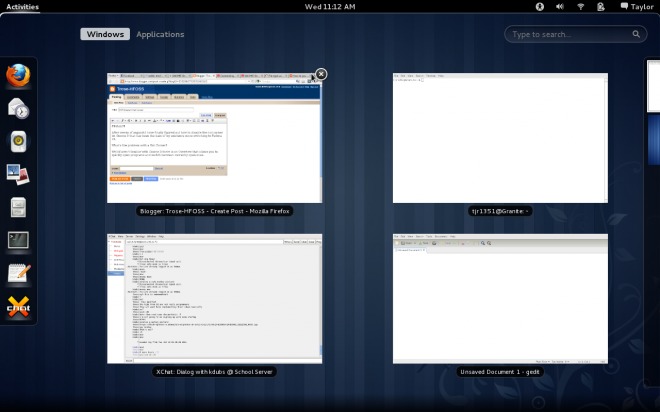The height and width of the screenshot is (412, 660).
Task: Click the Unsaved Document 1 - gedit caption
Action: [500, 372]
